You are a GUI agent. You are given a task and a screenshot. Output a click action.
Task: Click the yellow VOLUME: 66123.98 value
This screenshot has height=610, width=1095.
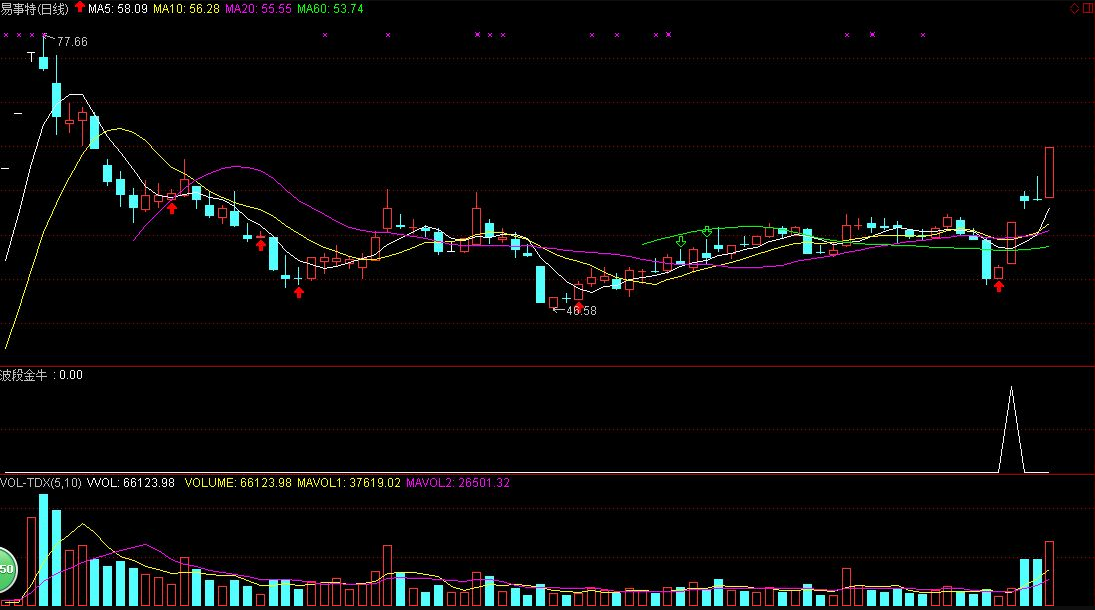click(x=238, y=483)
